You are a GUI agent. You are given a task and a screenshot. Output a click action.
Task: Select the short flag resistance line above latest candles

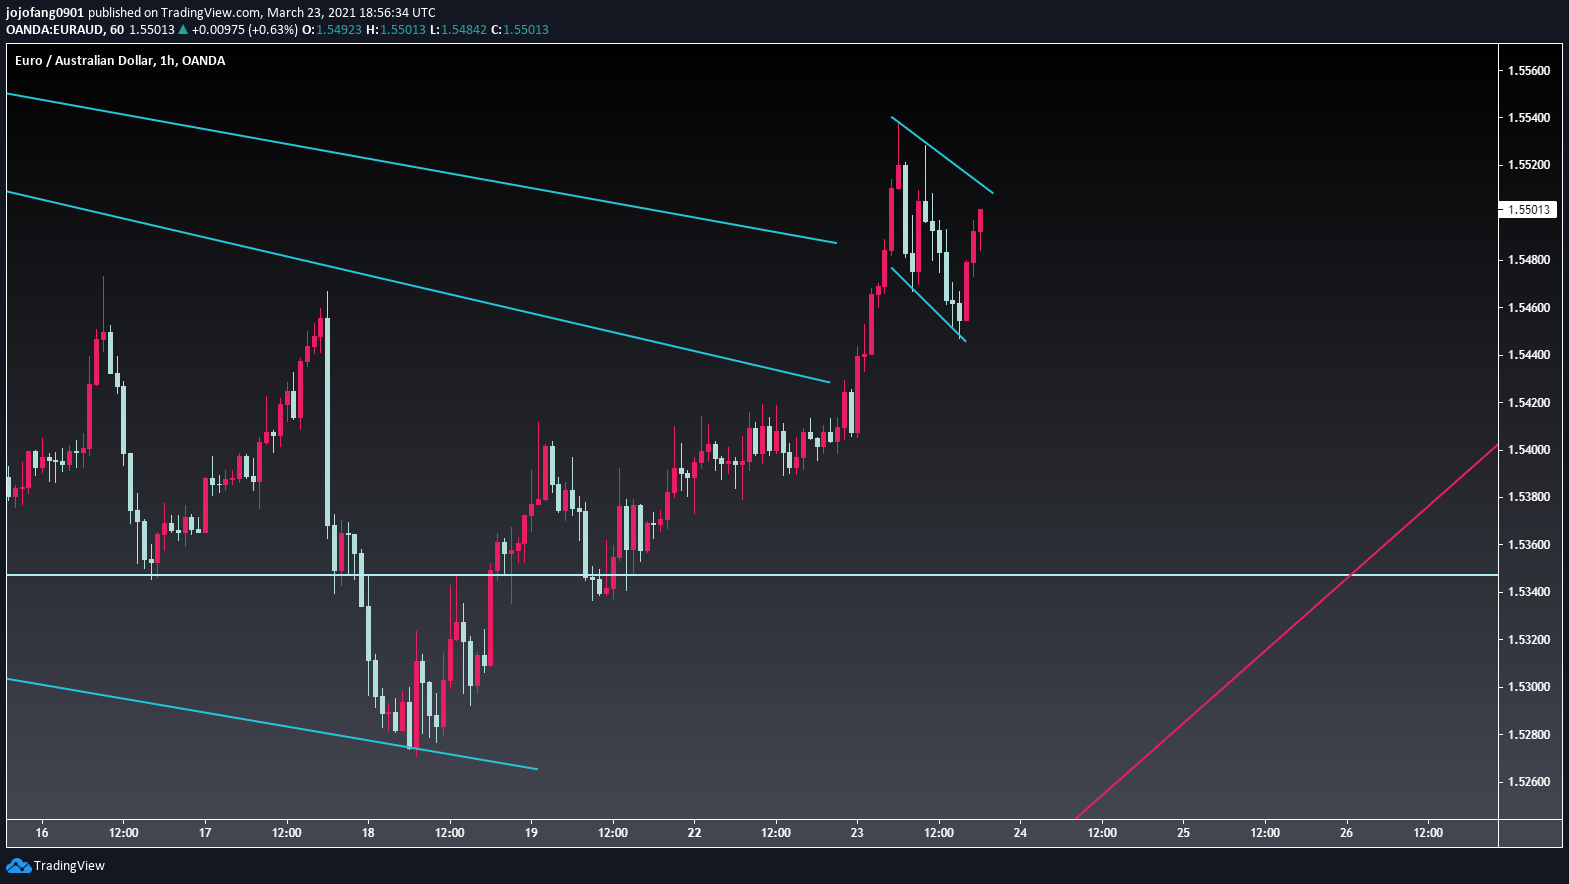click(x=942, y=155)
